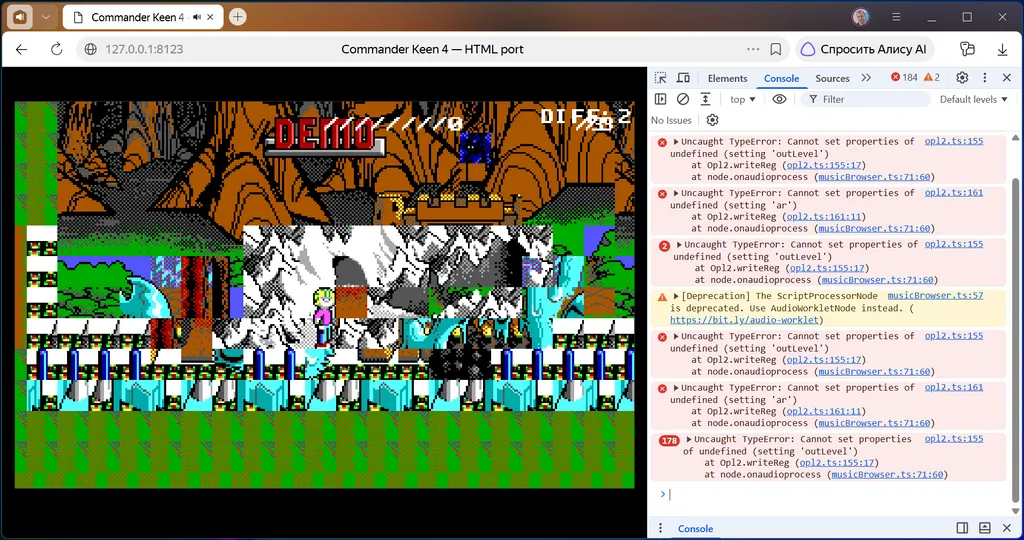Screen dimensions: 1024x540
Task: Click the preserve log download icon
Action: point(705,99)
